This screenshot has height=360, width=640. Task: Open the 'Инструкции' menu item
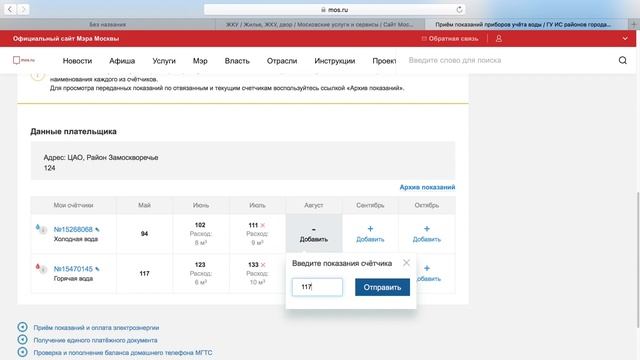tap(335, 61)
